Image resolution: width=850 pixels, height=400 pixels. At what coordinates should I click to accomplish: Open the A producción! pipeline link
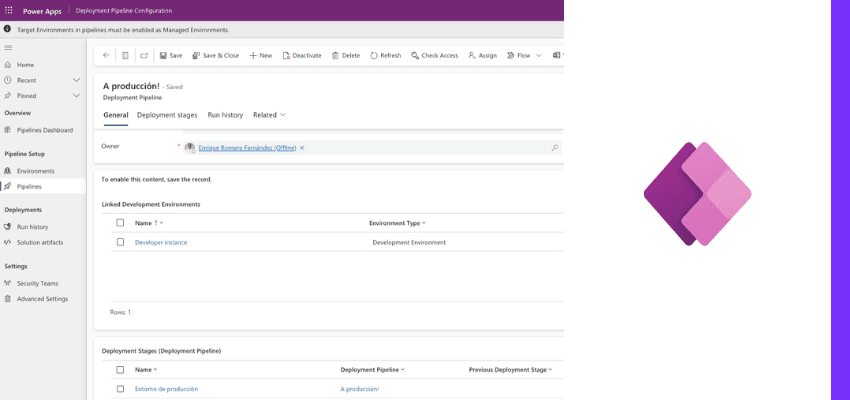(360, 389)
